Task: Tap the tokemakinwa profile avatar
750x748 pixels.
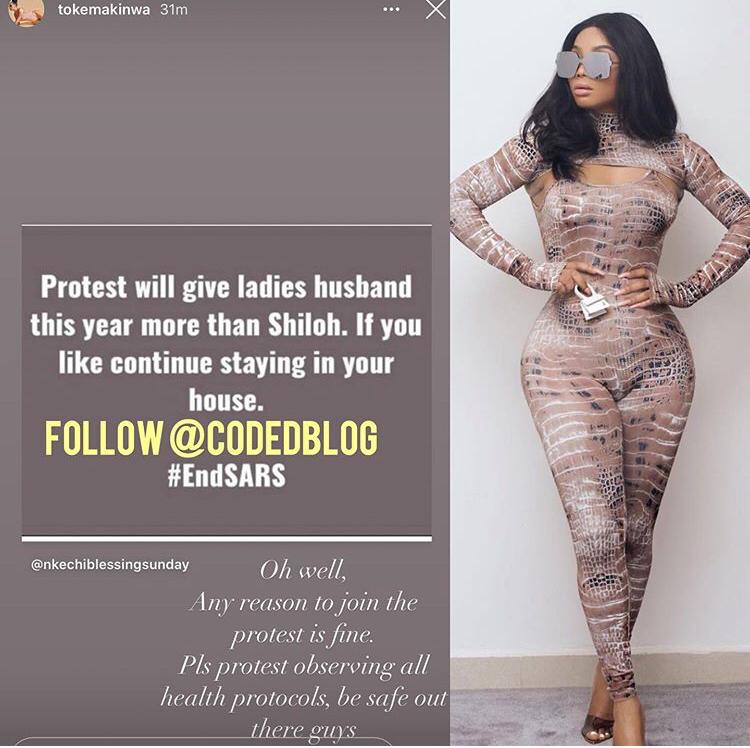Action: click(26, 12)
